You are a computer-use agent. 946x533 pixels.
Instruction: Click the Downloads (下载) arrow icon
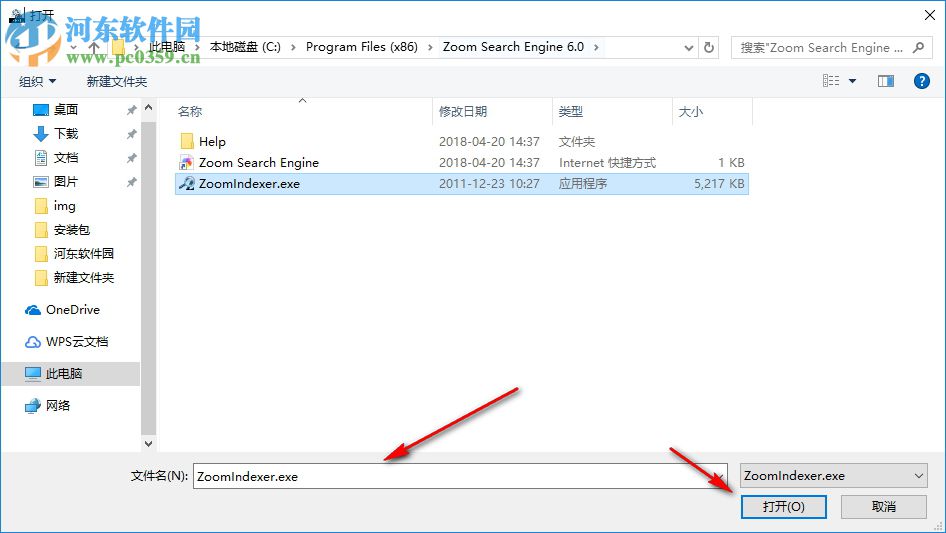click(x=41, y=133)
